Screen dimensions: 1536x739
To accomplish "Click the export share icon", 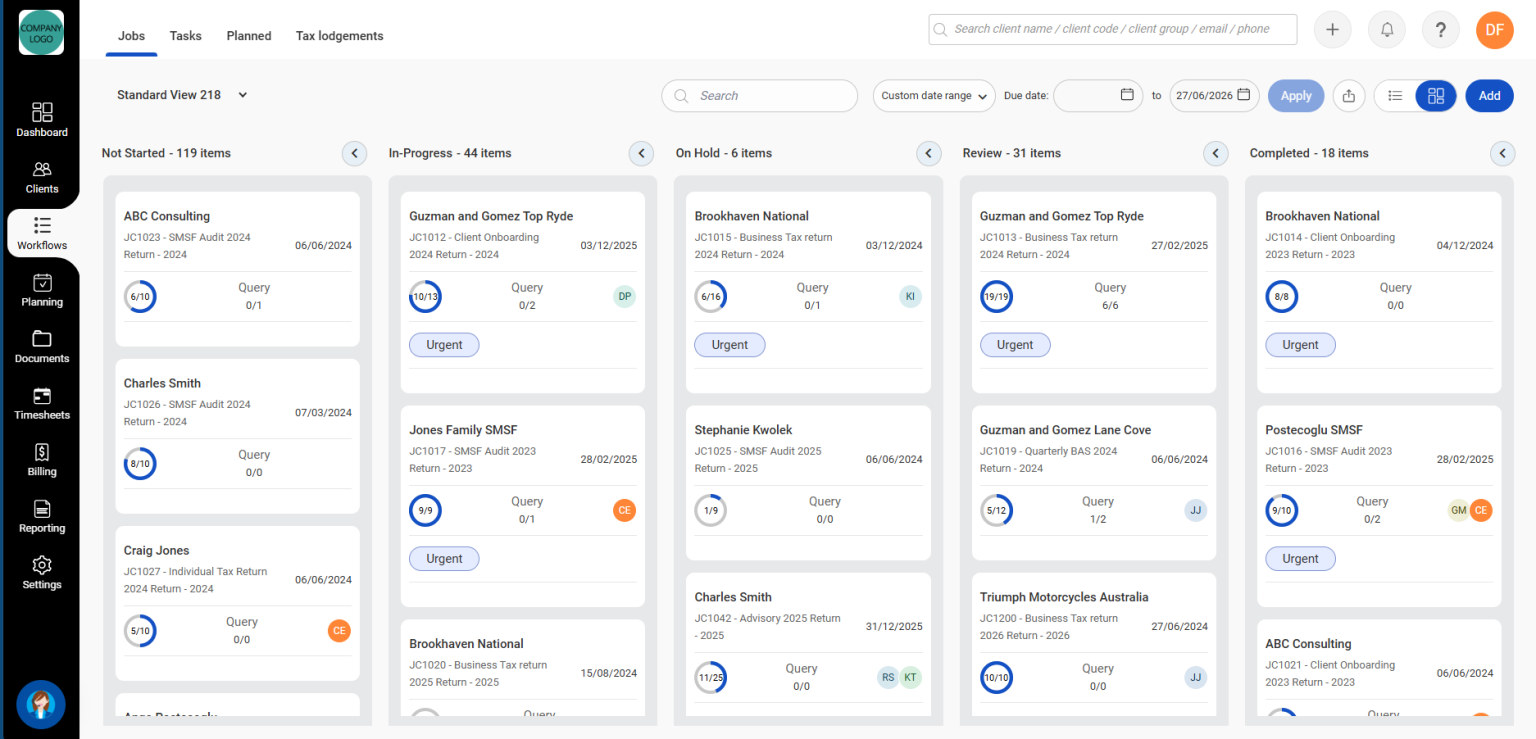I will [x=1349, y=96].
